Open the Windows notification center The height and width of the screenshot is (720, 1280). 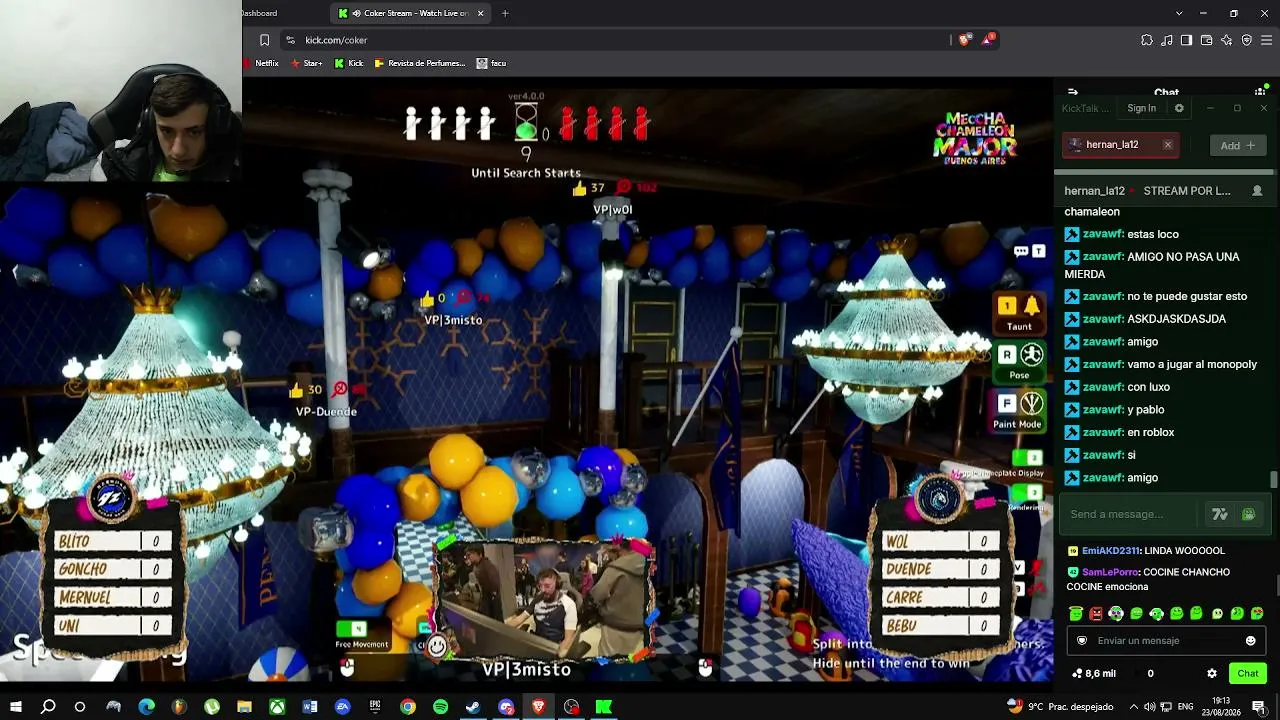[x=1258, y=707]
